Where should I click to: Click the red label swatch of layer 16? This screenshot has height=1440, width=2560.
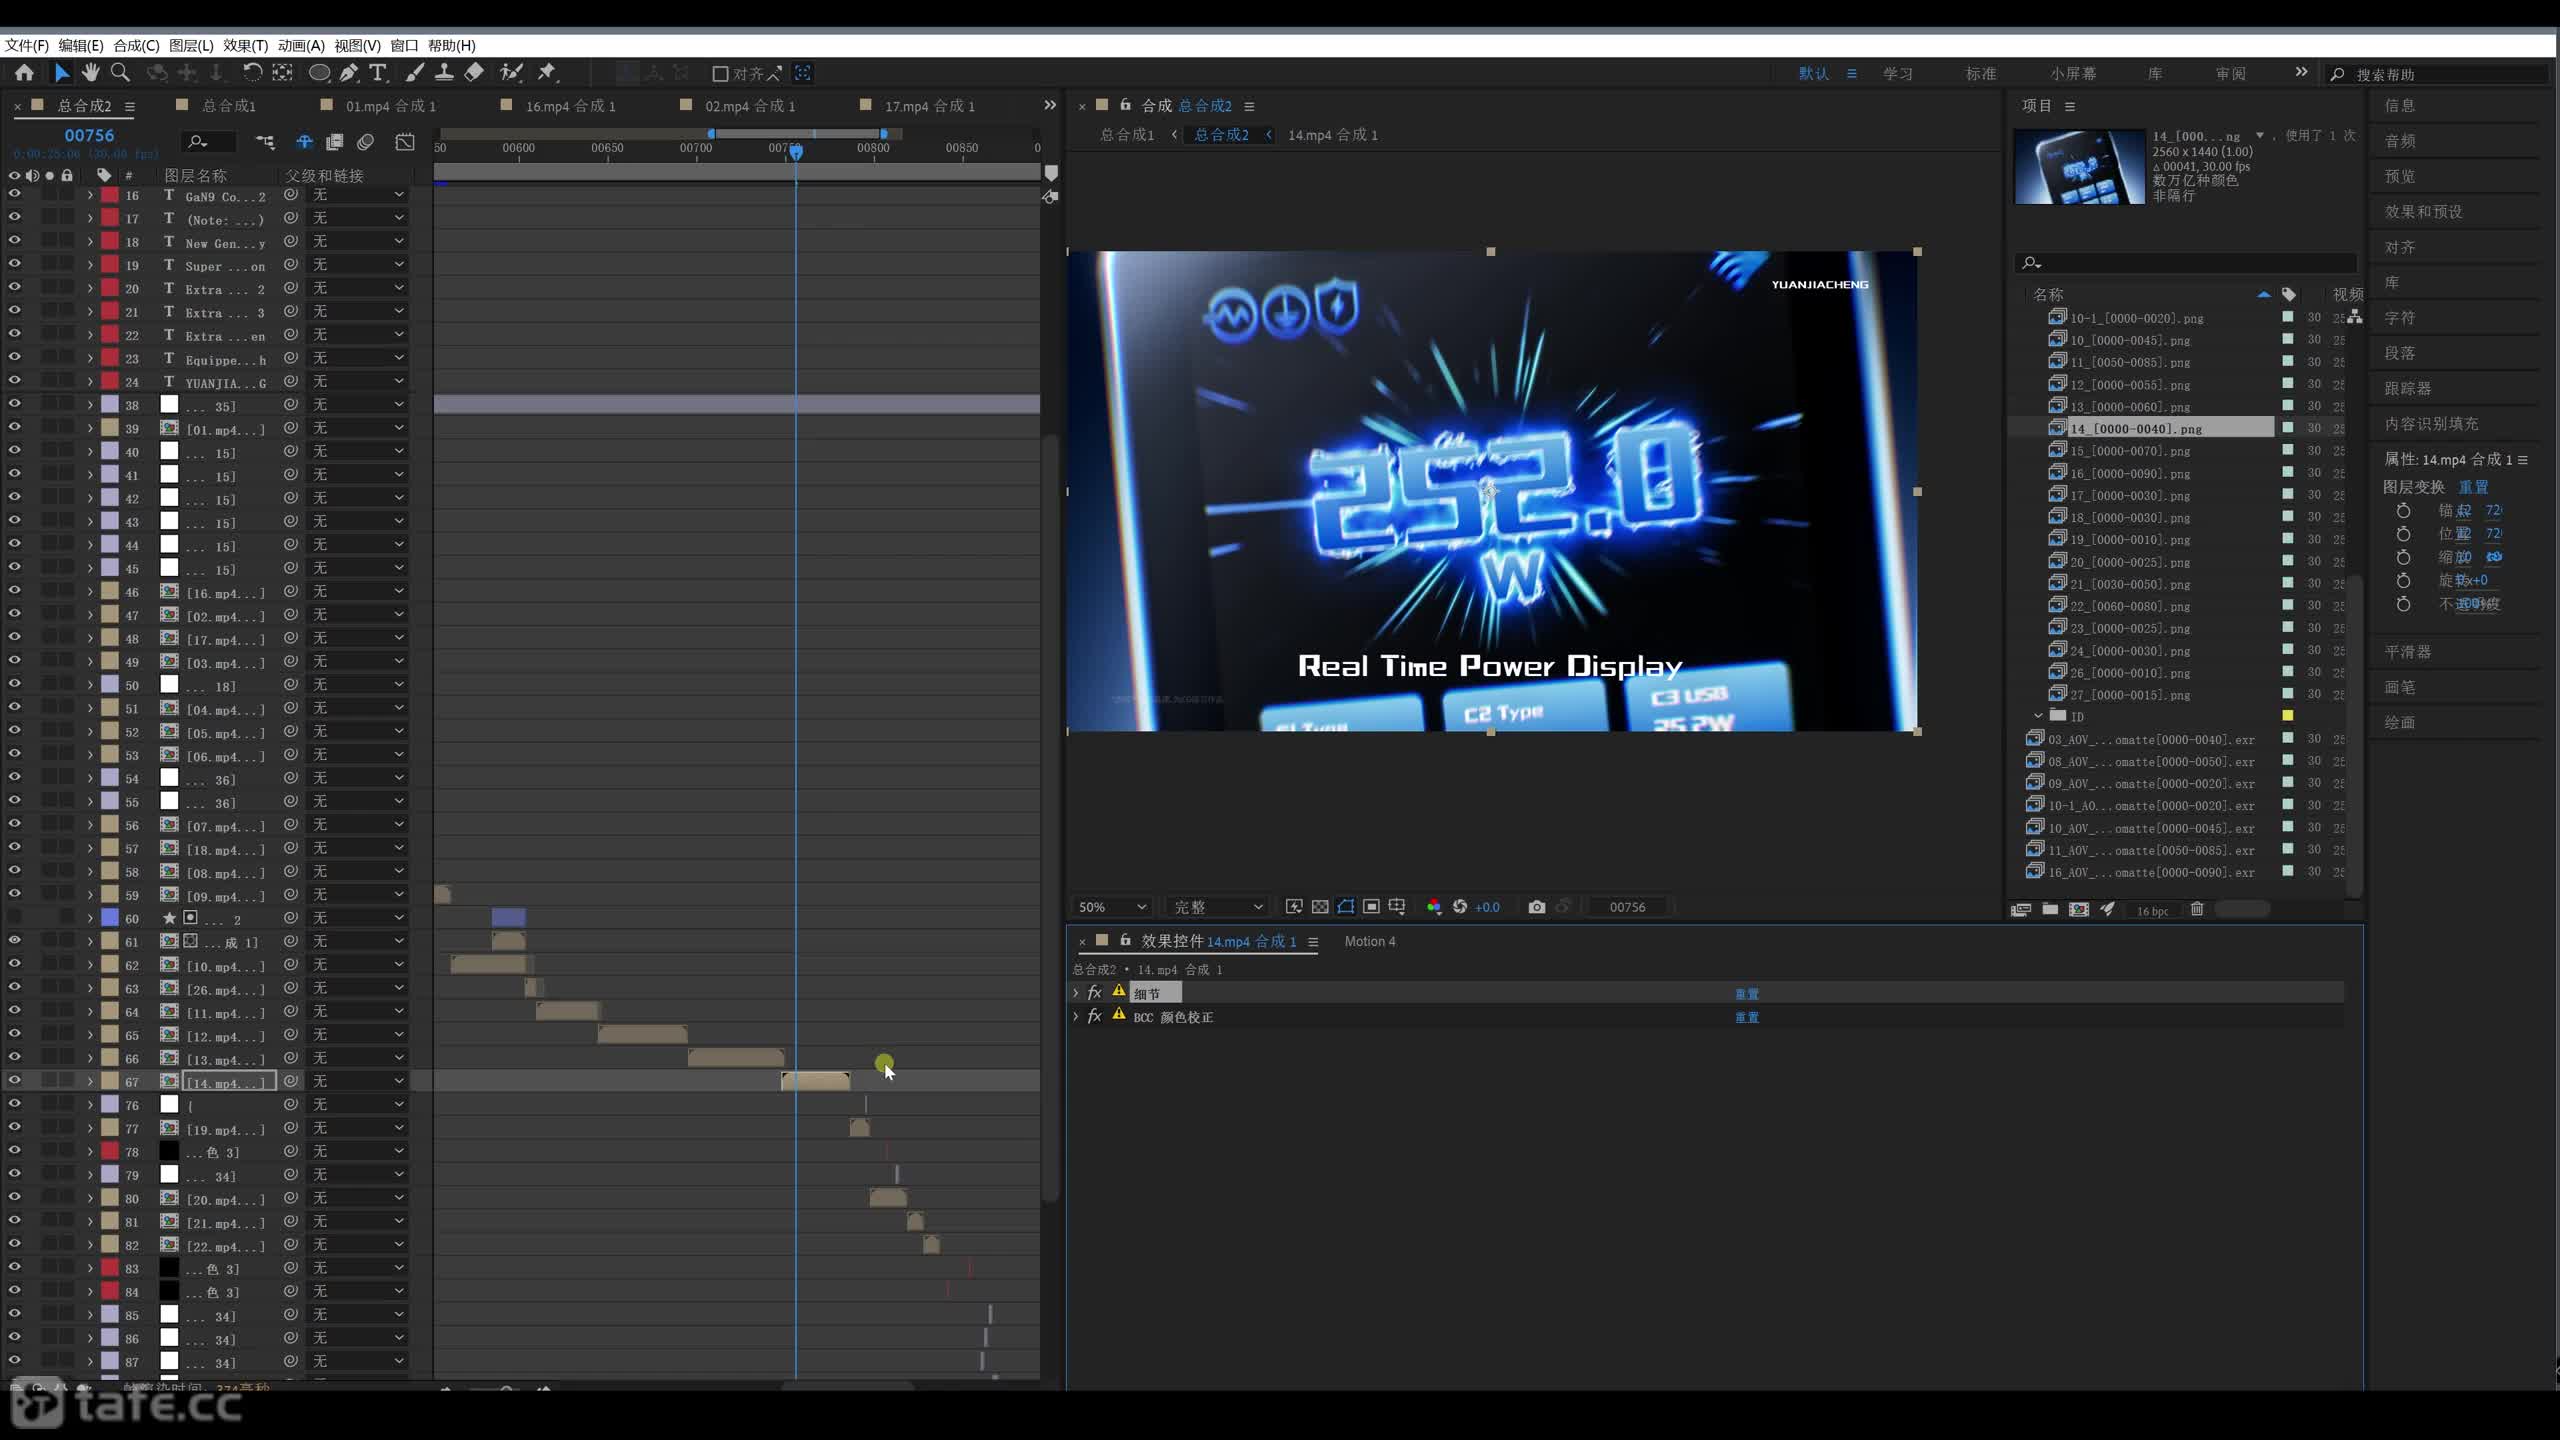coord(109,196)
